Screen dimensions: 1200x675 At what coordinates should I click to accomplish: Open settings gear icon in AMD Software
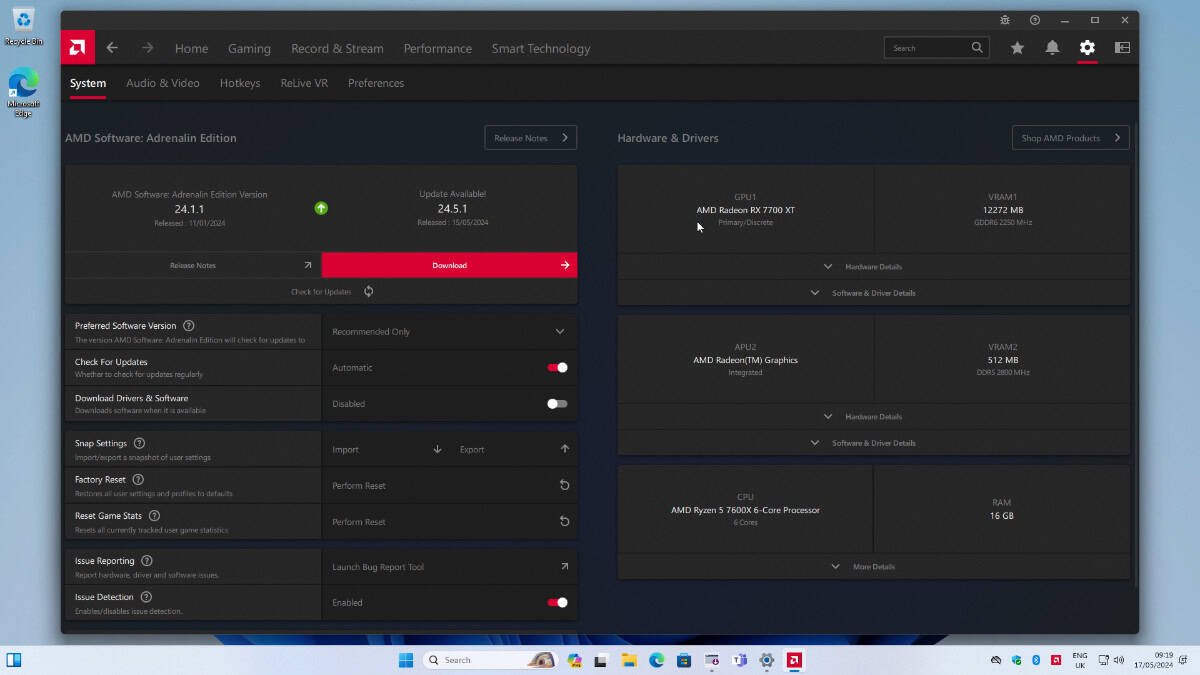point(1087,47)
